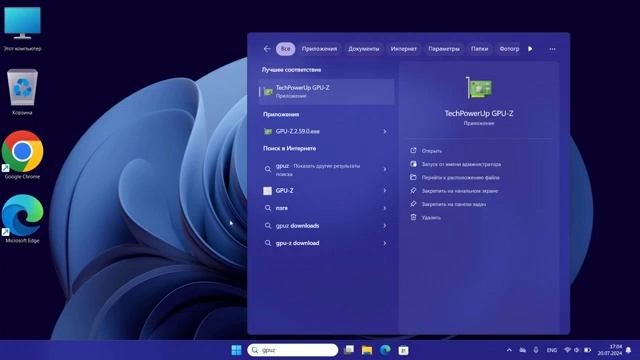Switch to 'Интернет' filter tab
Image resolution: width=640 pixels, height=360 pixels.
[403, 49]
